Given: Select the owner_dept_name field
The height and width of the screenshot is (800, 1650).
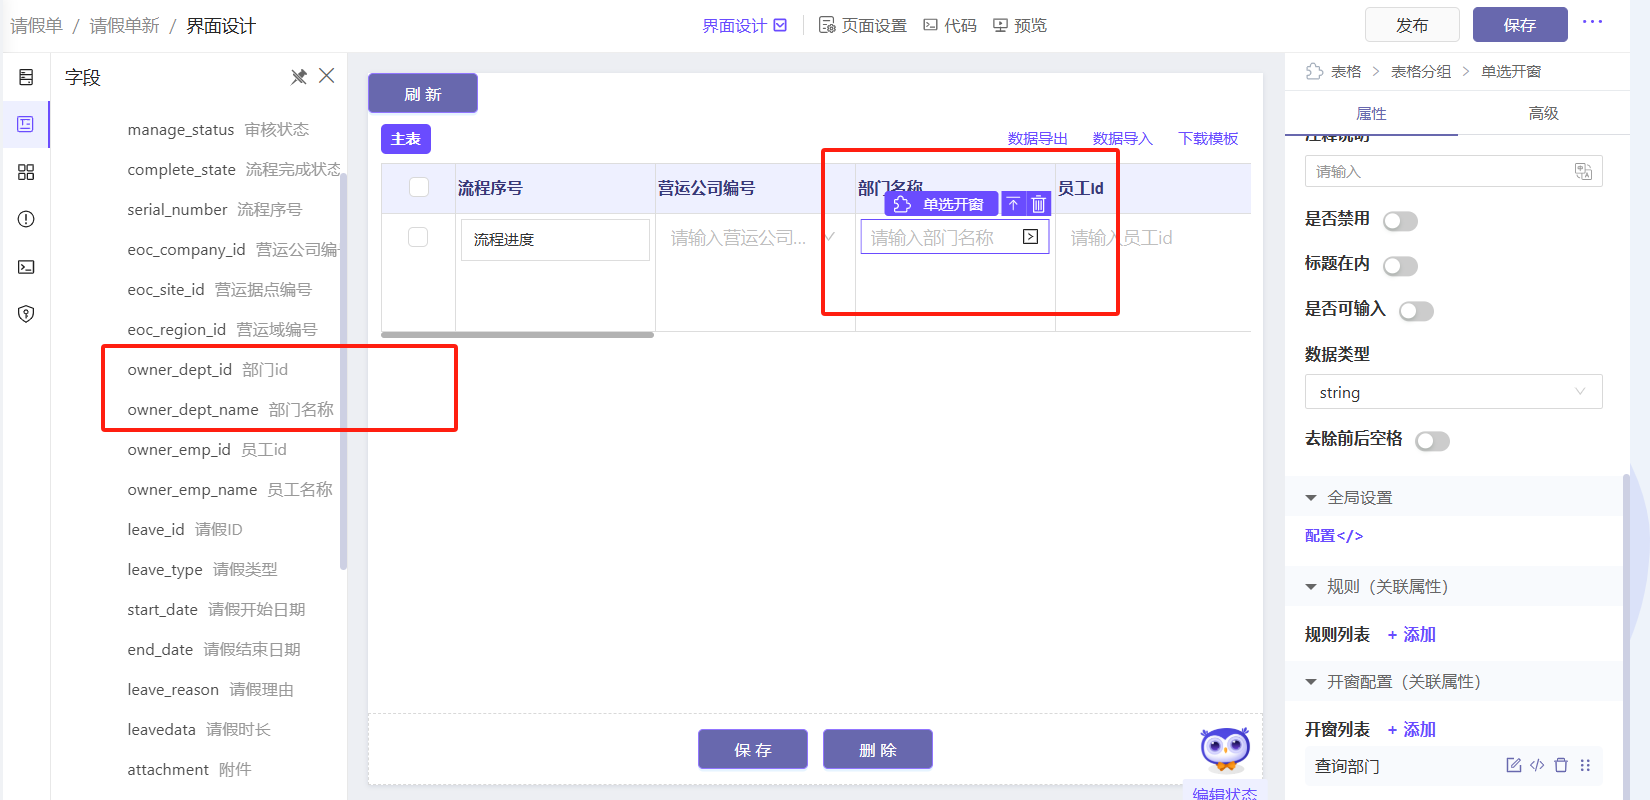Looking at the screenshot, I should pyautogui.click(x=230, y=409).
